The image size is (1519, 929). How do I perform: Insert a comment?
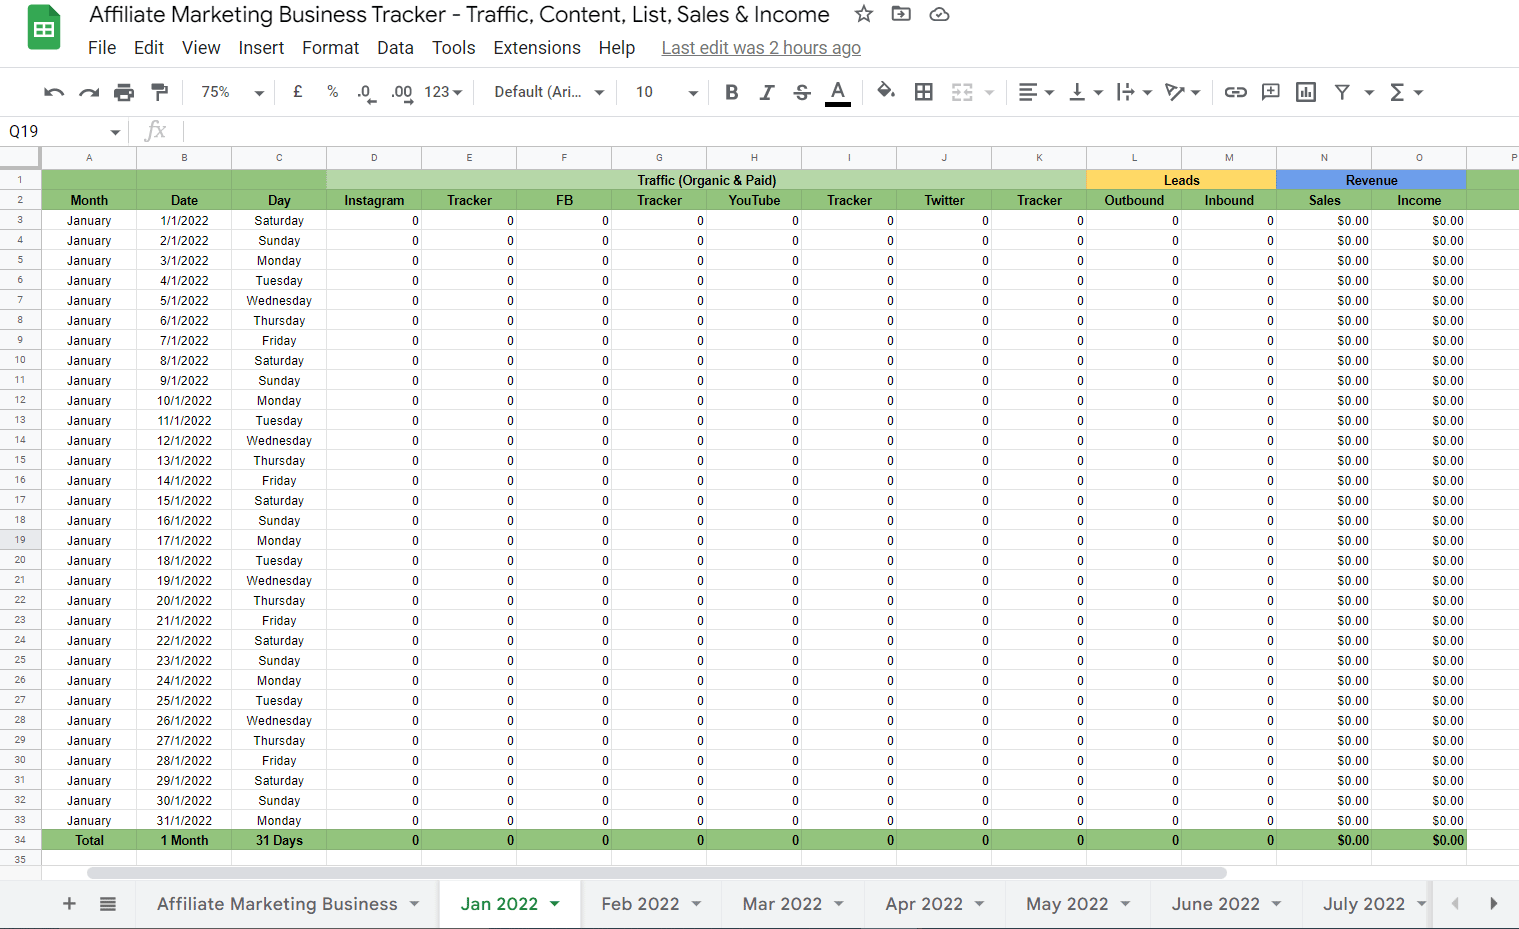pyautogui.click(x=1270, y=91)
